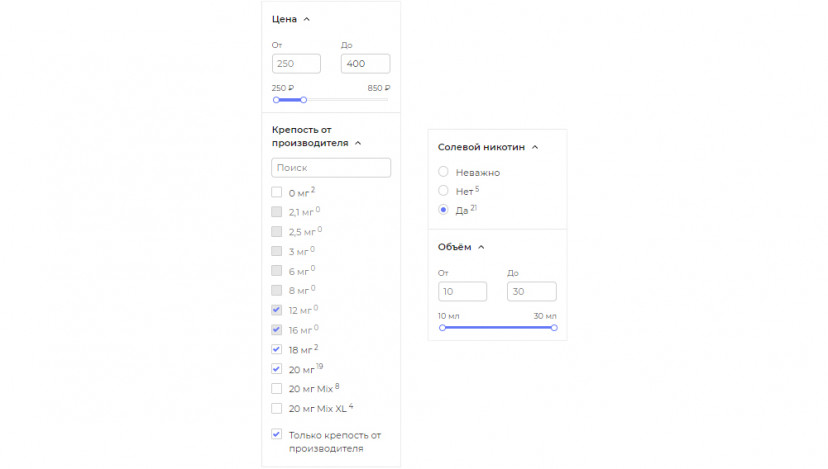Select the Неважно radio button

pyautogui.click(x=443, y=172)
